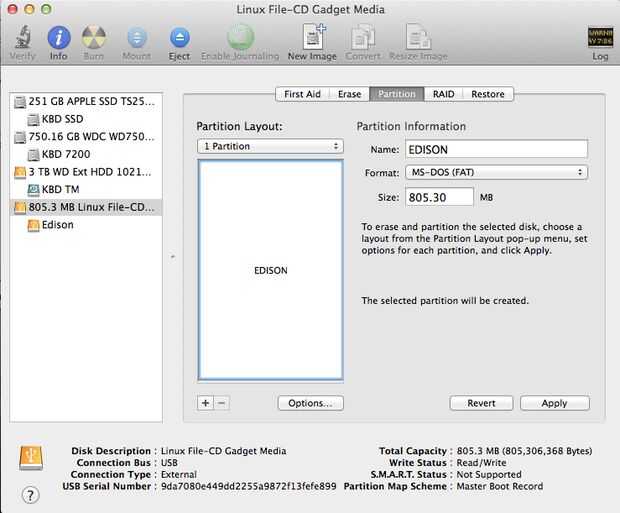
Task: Open the Log toolbar icon
Action: 600,37
